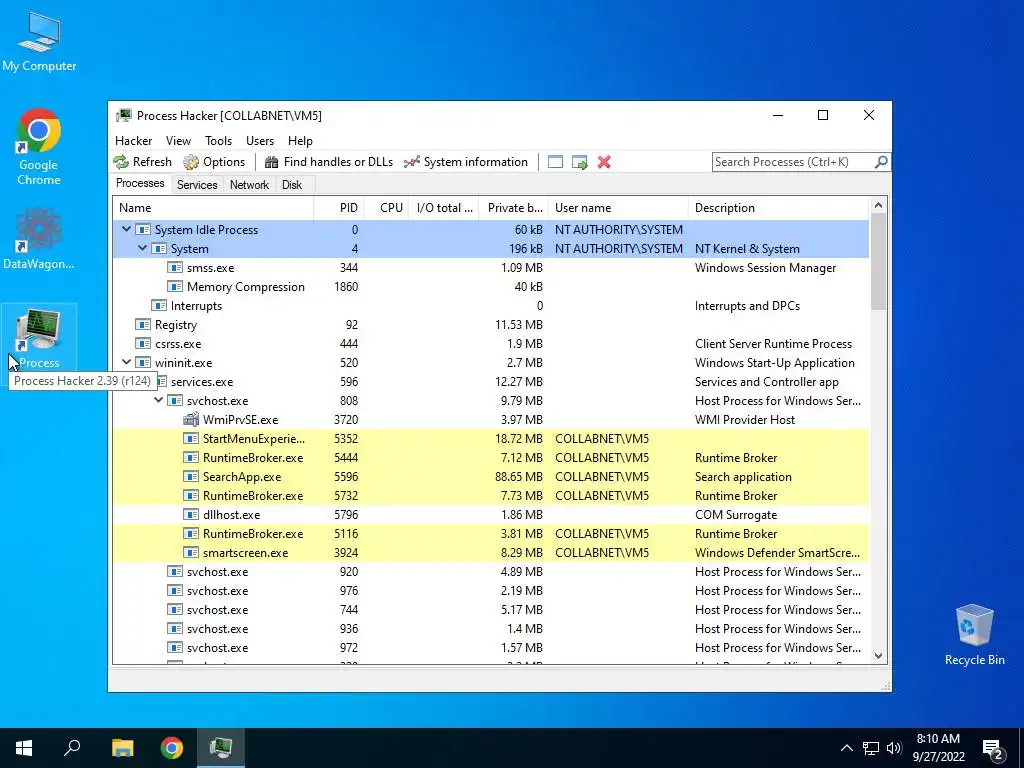
Task: Switch to the Services tab
Action: pyautogui.click(x=197, y=185)
